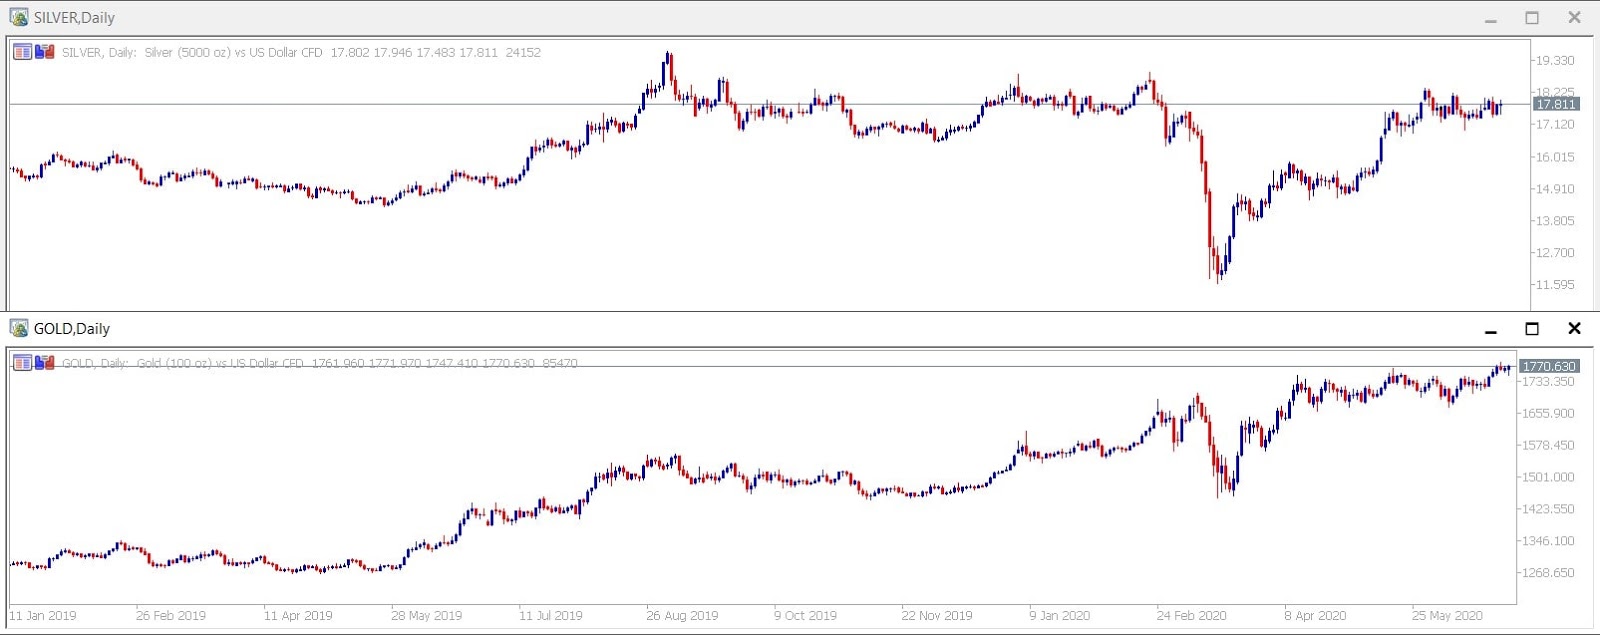Click the GOLD chart window title icon

click(x=19, y=328)
